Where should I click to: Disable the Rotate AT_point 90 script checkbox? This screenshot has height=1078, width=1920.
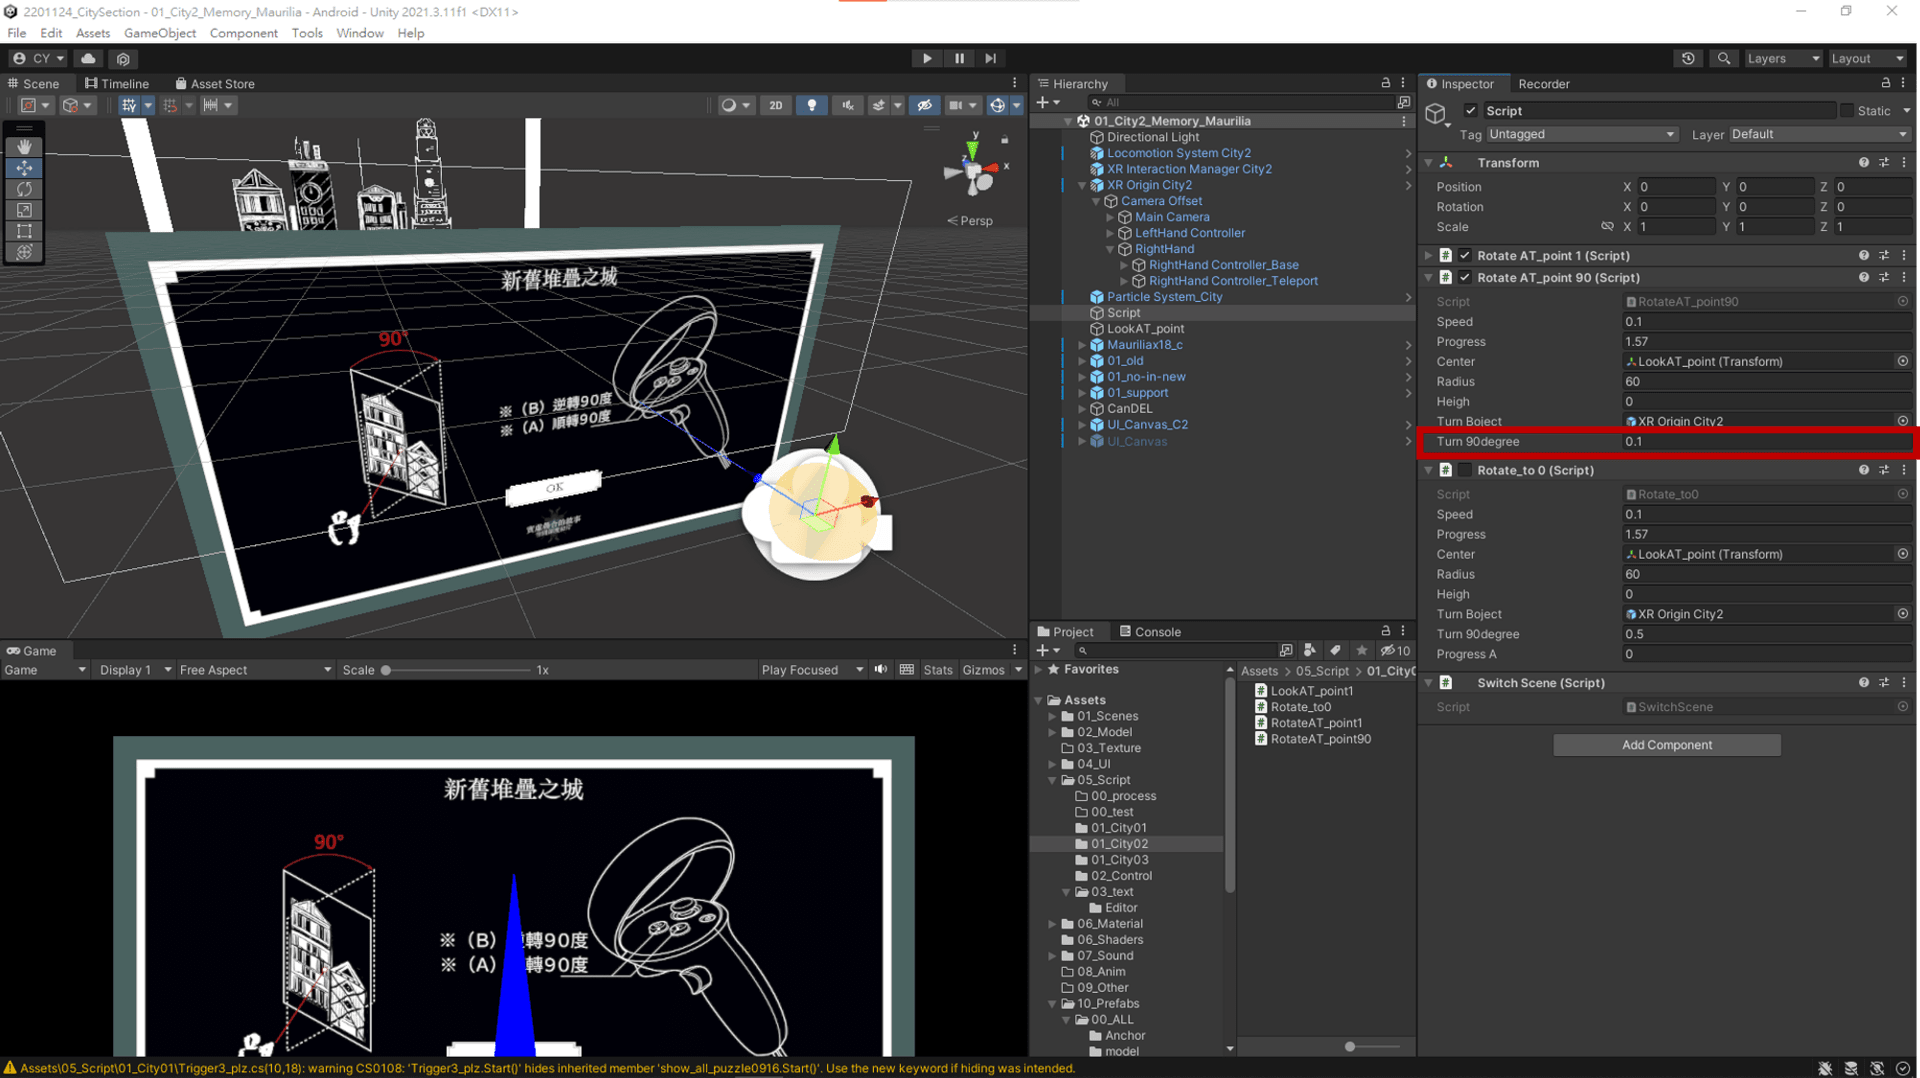tap(1466, 278)
